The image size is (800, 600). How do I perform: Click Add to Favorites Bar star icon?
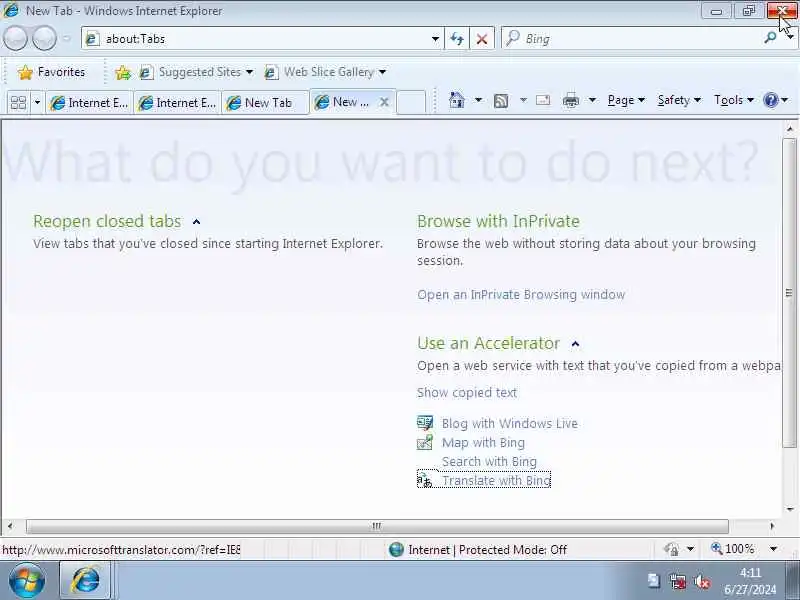tap(122, 72)
